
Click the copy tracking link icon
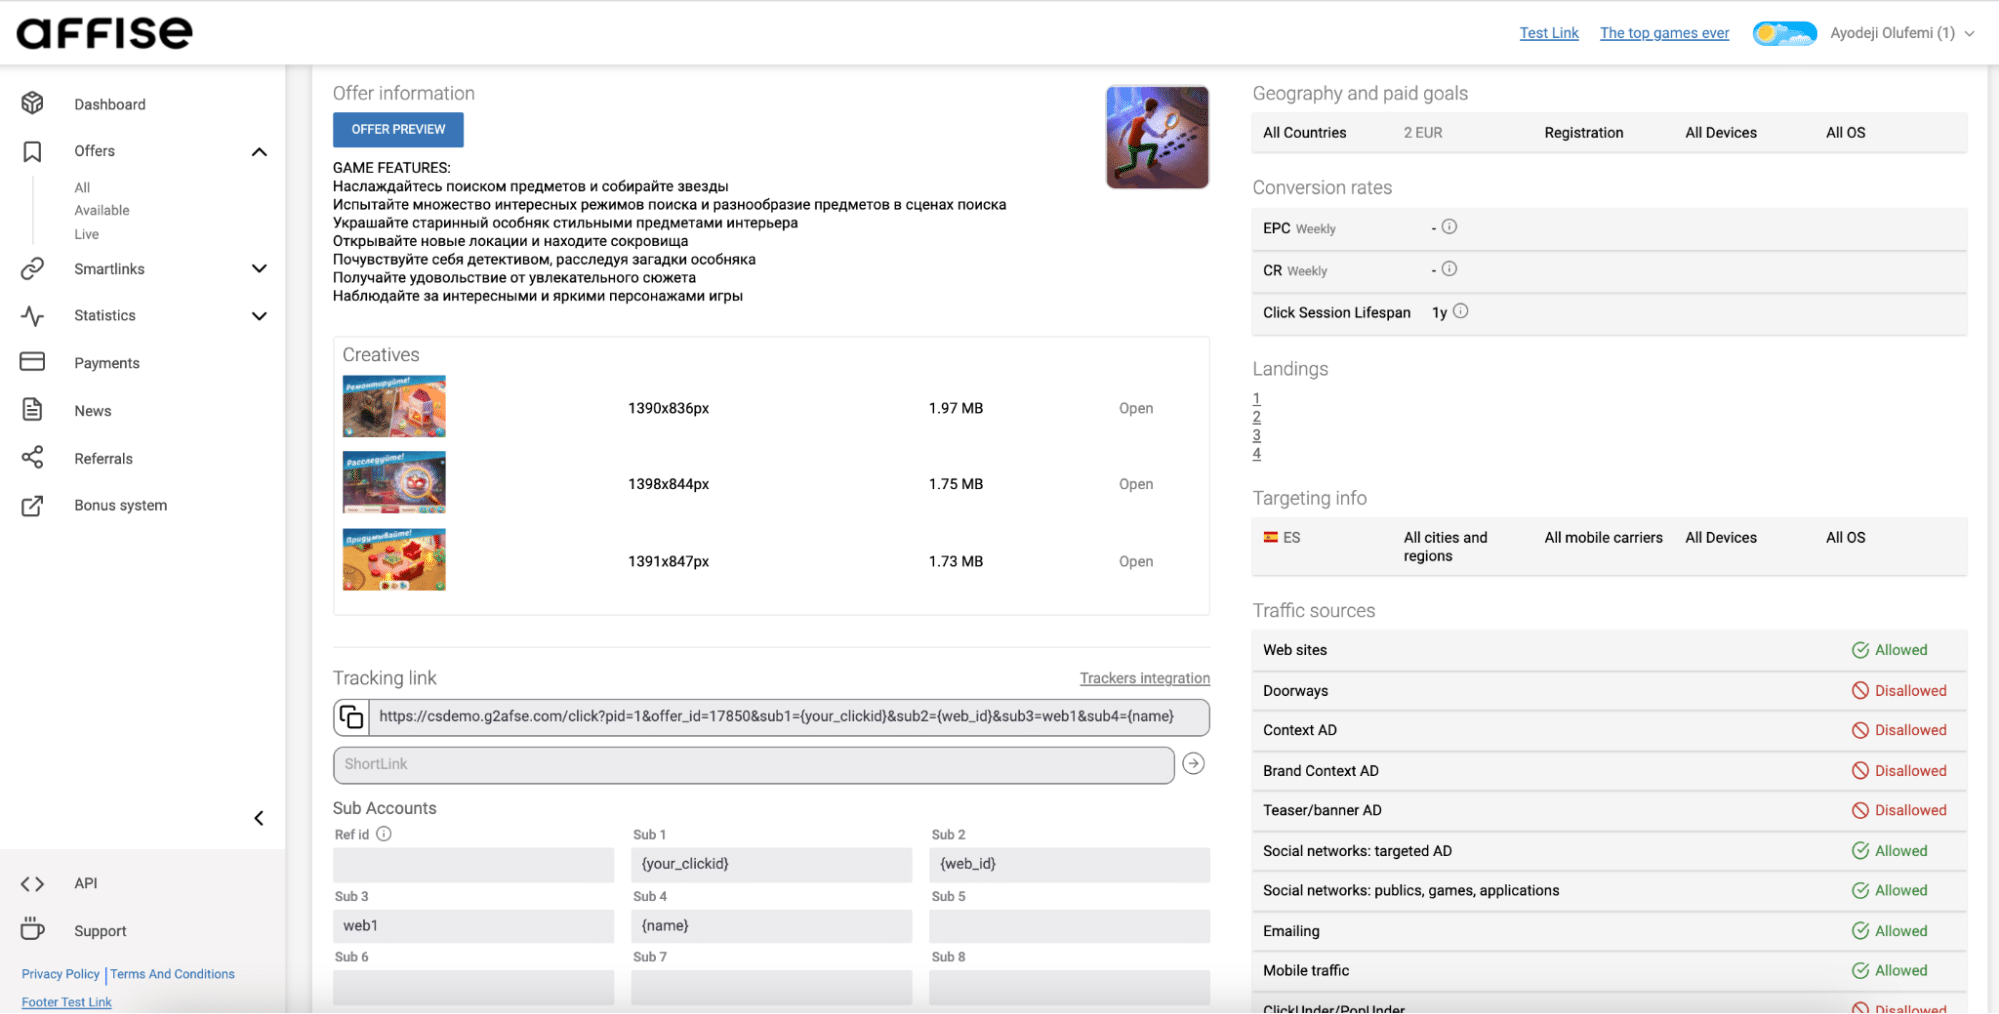(351, 717)
